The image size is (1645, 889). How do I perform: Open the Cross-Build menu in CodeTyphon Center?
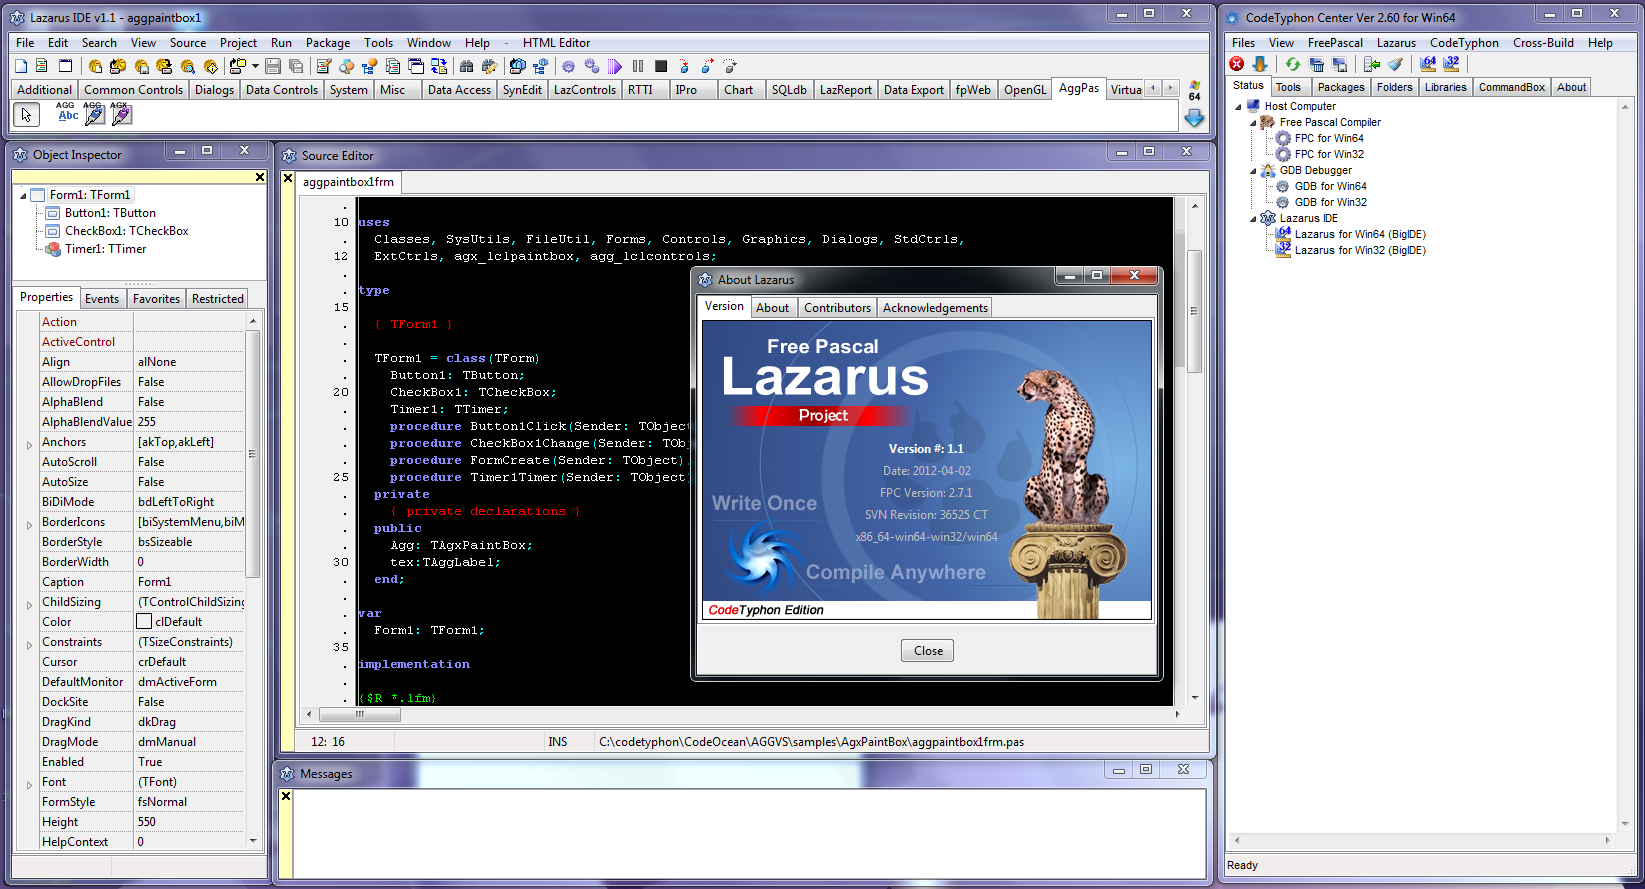pyautogui.click(x=1543, y=43)
